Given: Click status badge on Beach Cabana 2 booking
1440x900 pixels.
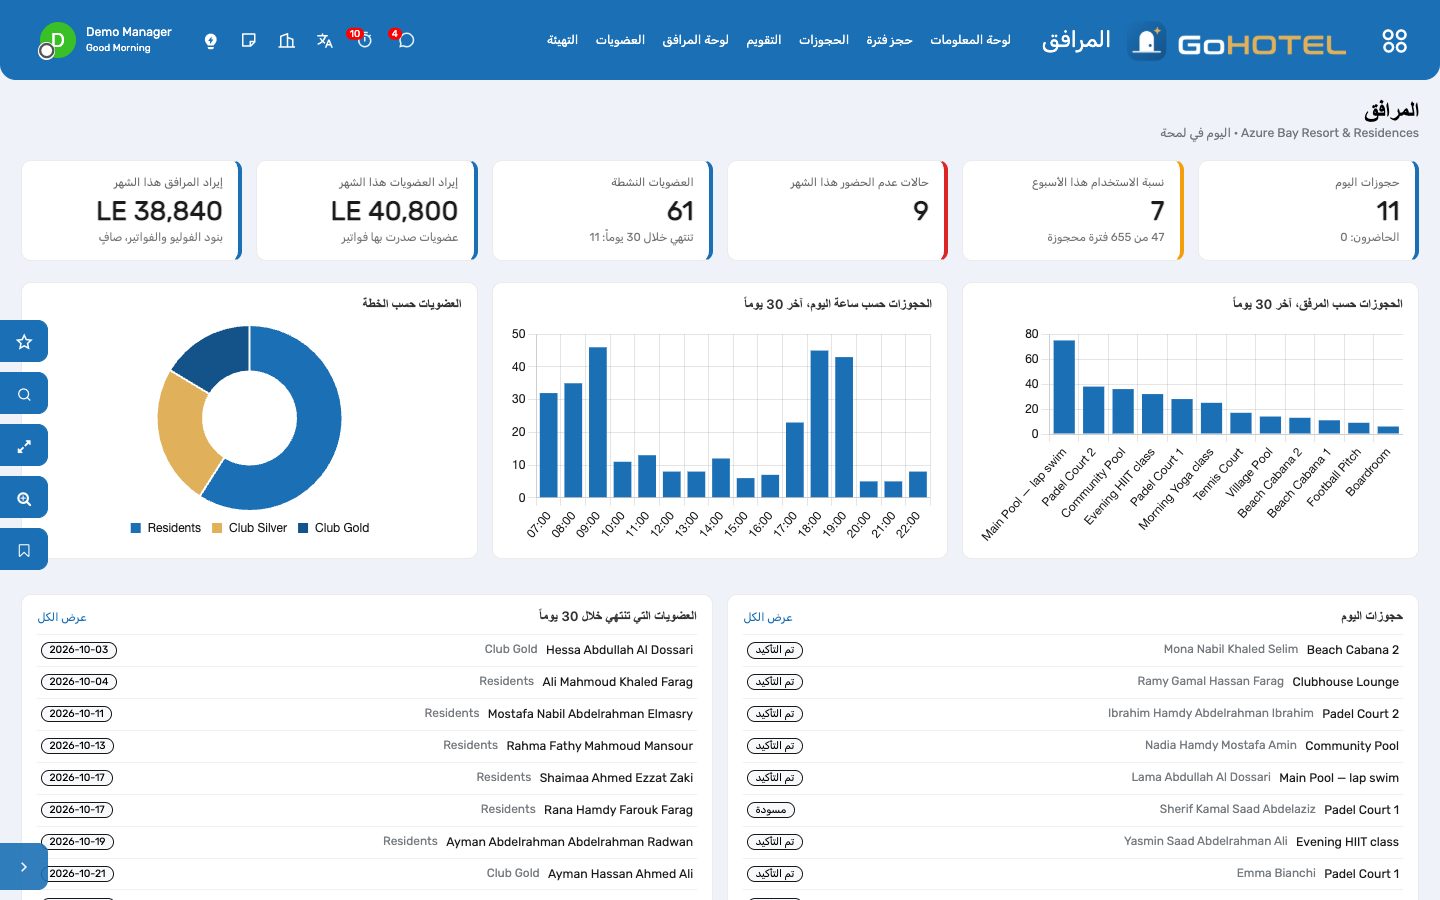Looking at the screenshot, I should pos(775,650).
